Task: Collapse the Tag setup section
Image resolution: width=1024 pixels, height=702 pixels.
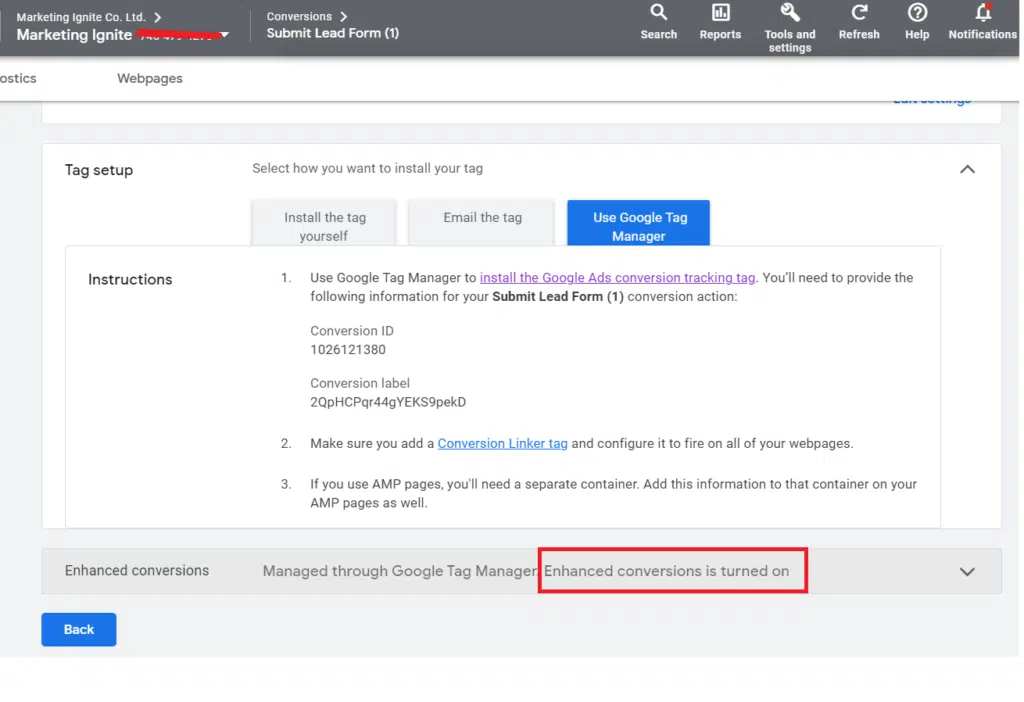Action: [967, 170]
